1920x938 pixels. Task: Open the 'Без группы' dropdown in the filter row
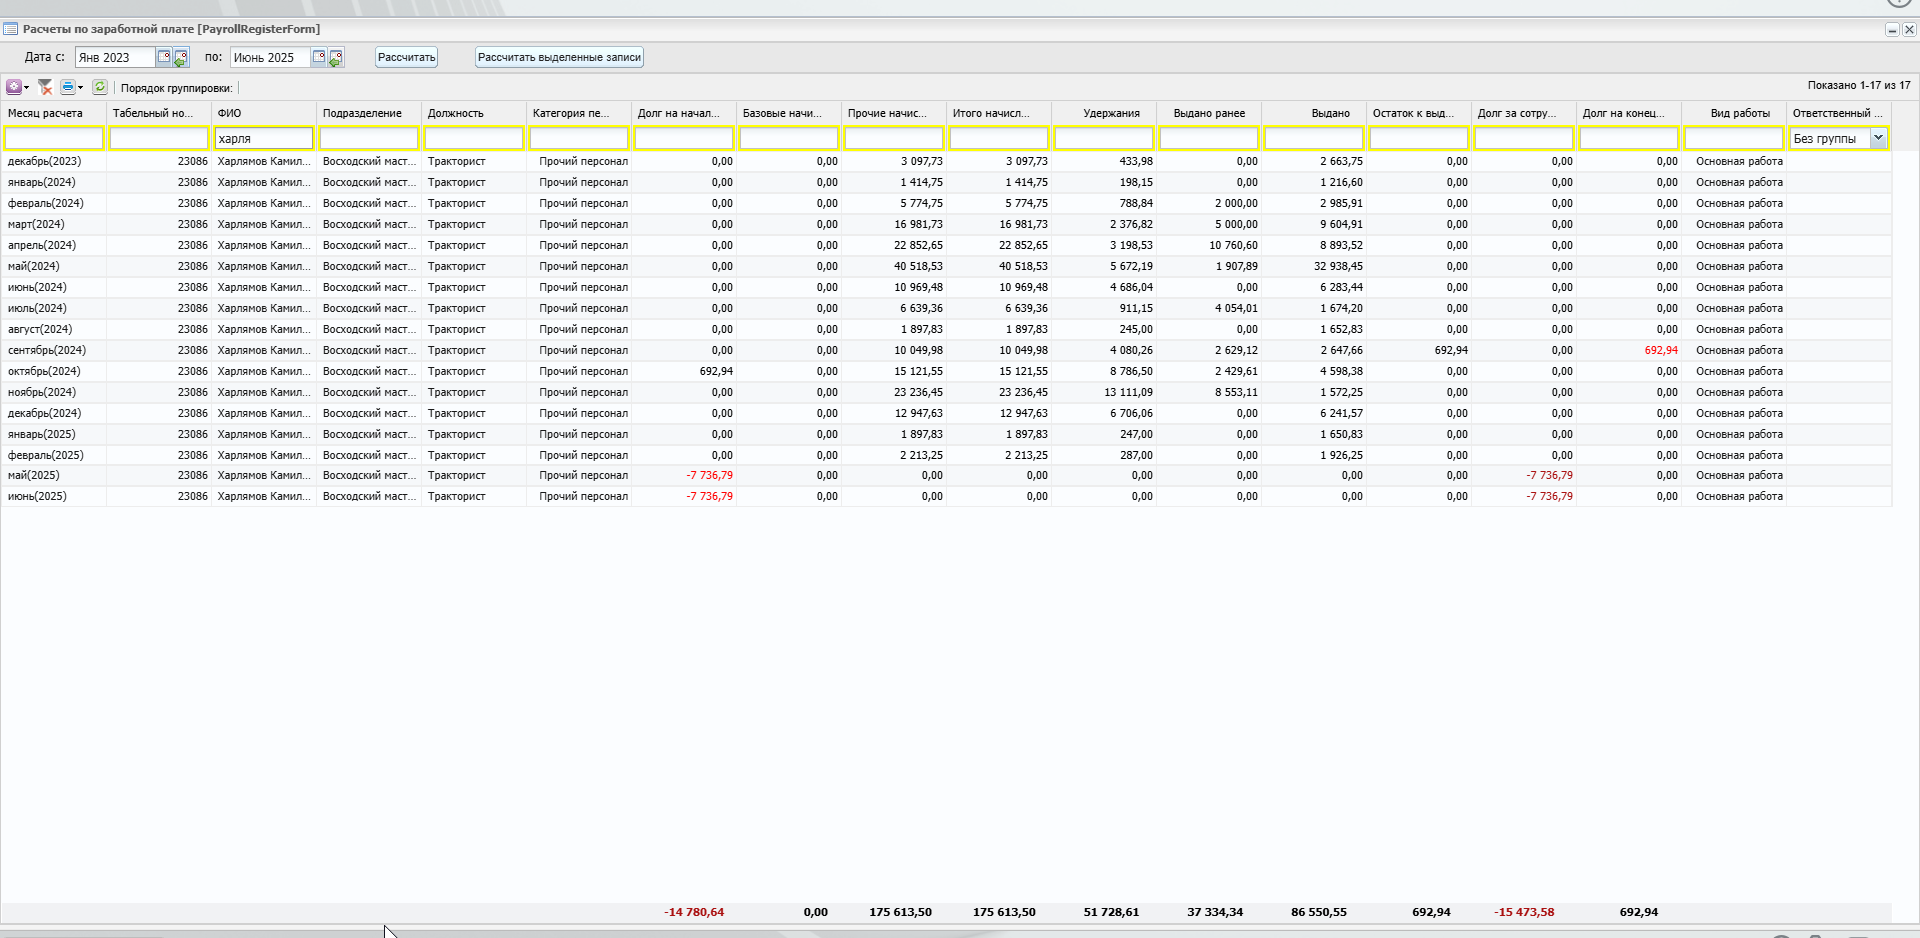click(x=1878, y=138)
